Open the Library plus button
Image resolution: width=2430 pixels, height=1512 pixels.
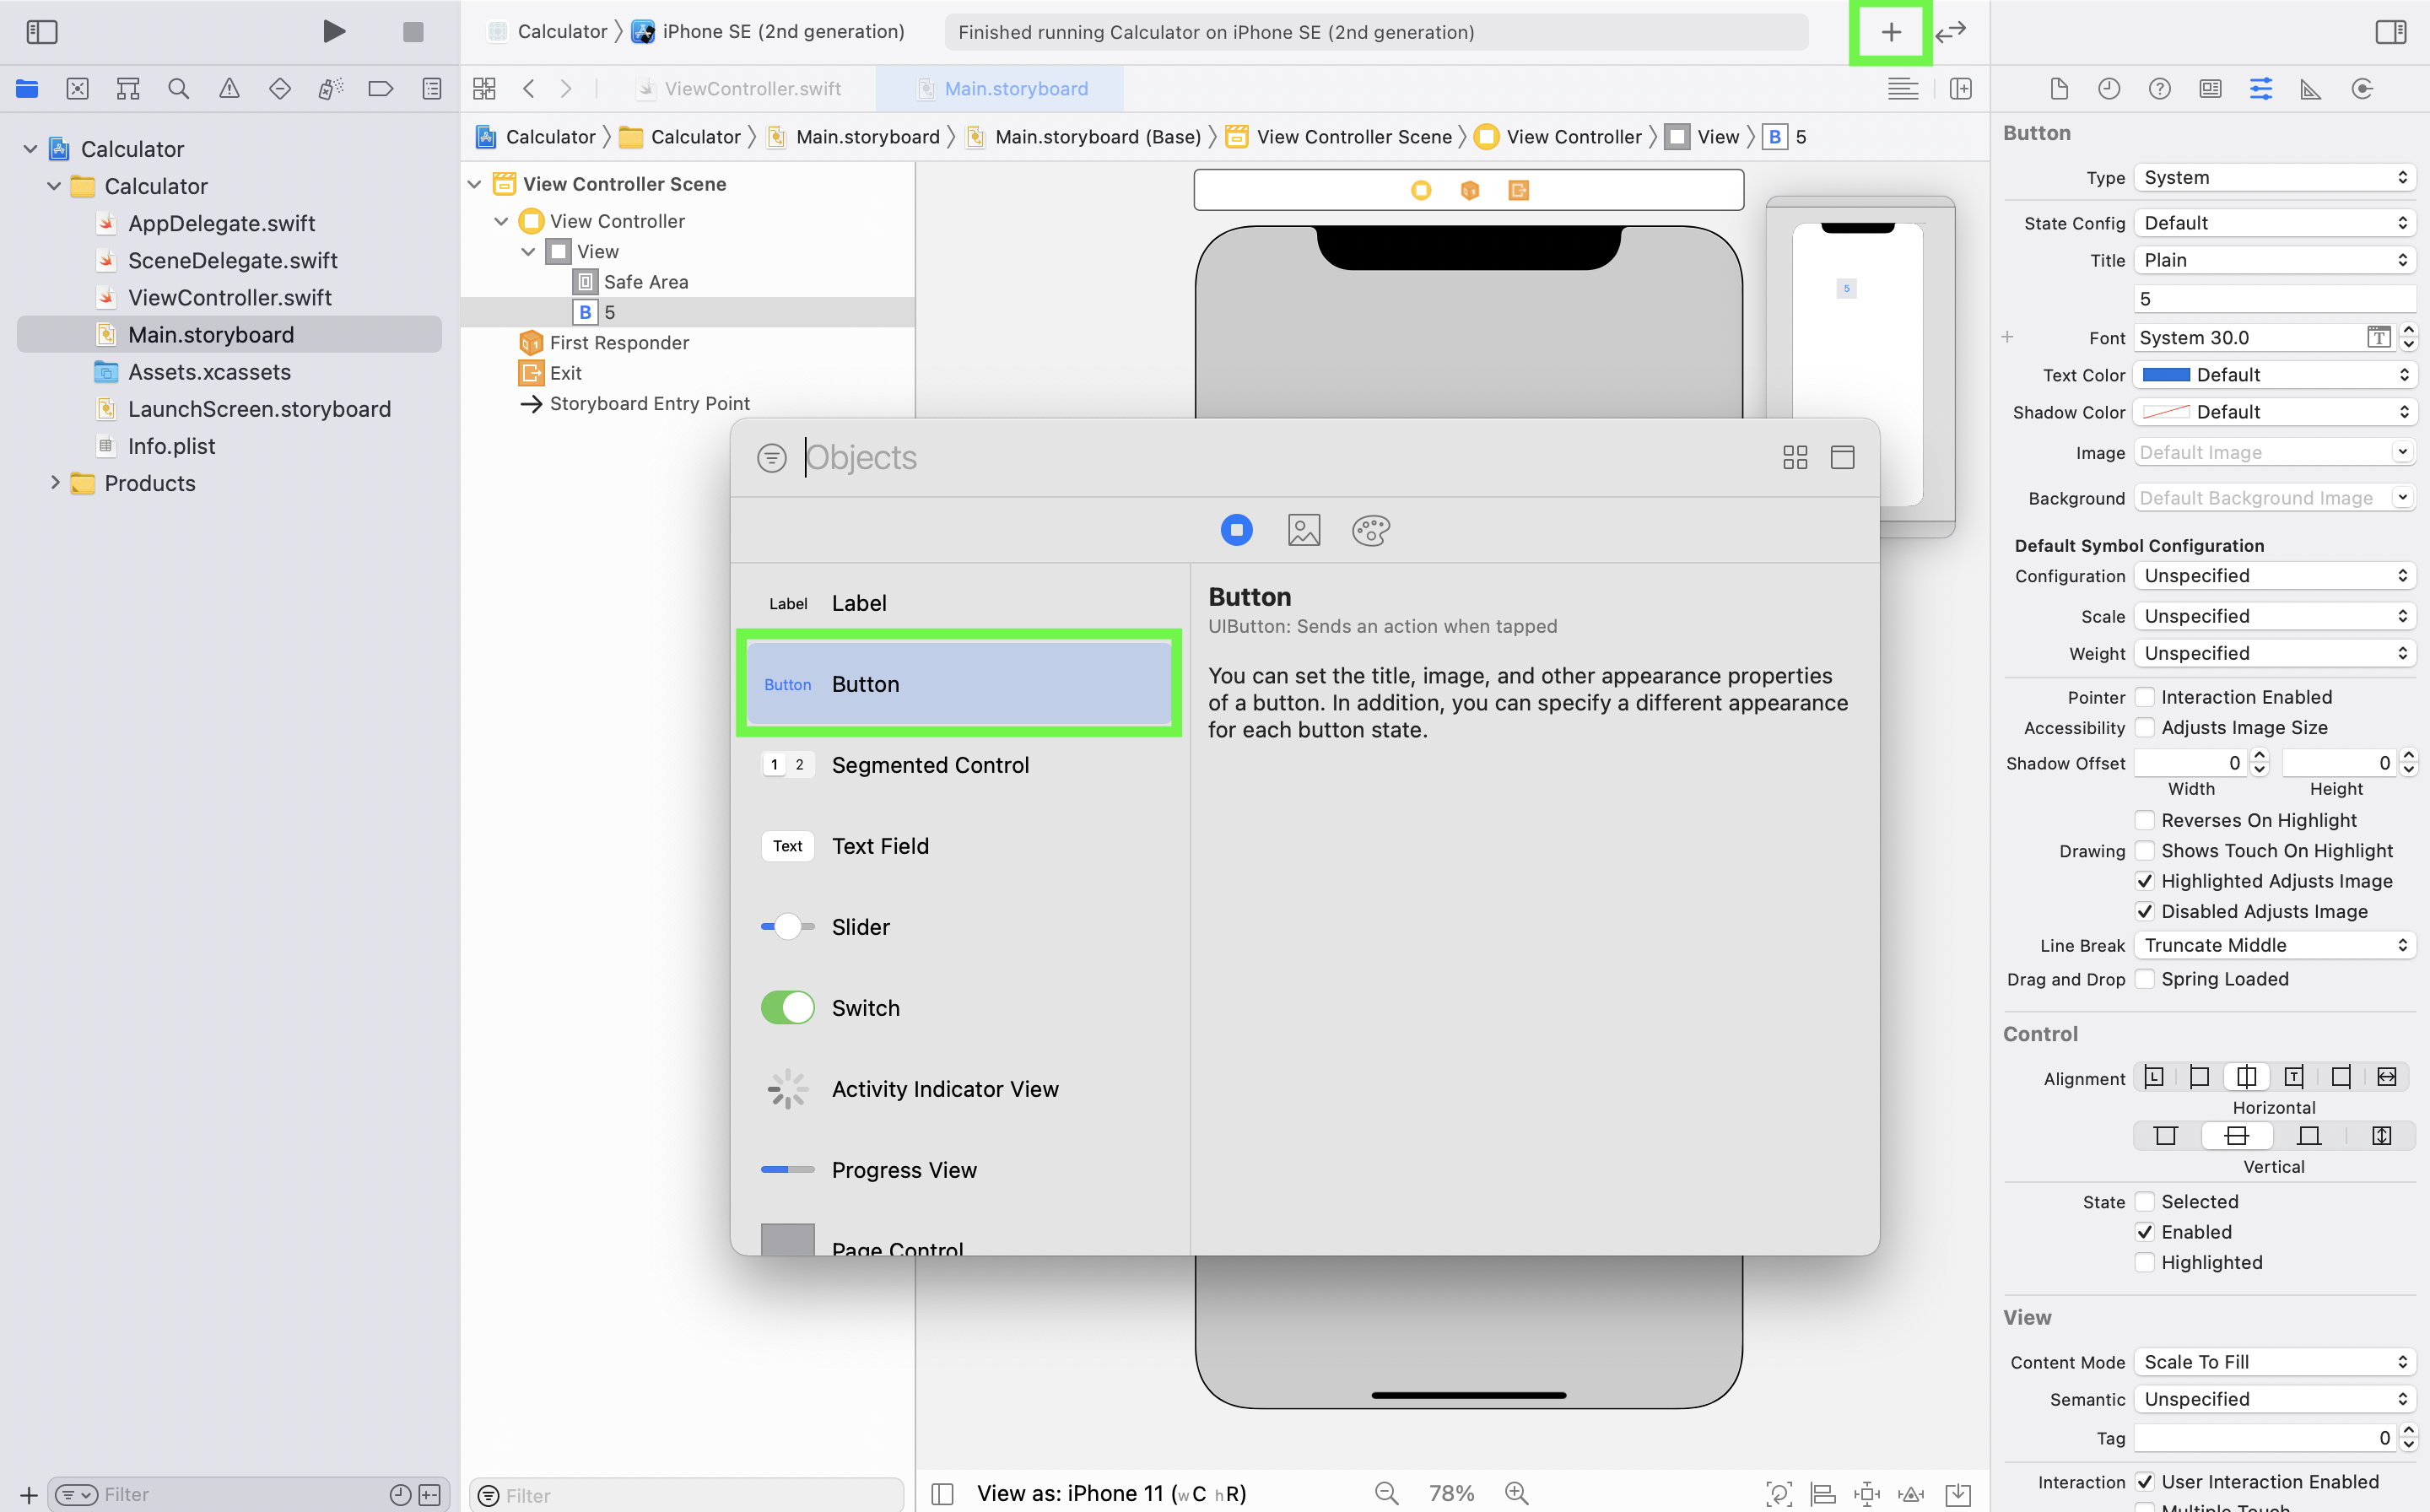click(x=1890, y=32)
